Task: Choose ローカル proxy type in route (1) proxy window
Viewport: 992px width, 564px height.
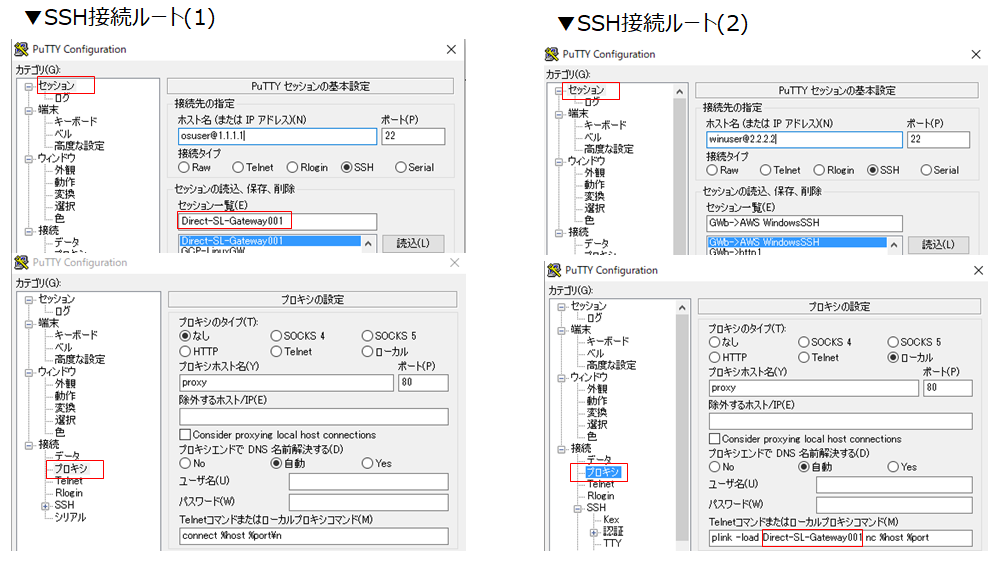Action: pyautogui.click(x=368, y=351)
